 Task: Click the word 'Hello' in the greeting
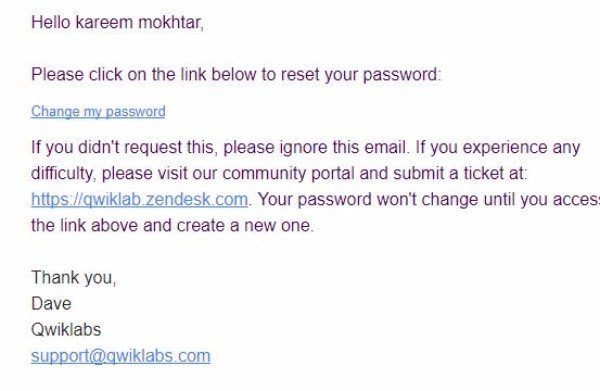pos(51,22)
